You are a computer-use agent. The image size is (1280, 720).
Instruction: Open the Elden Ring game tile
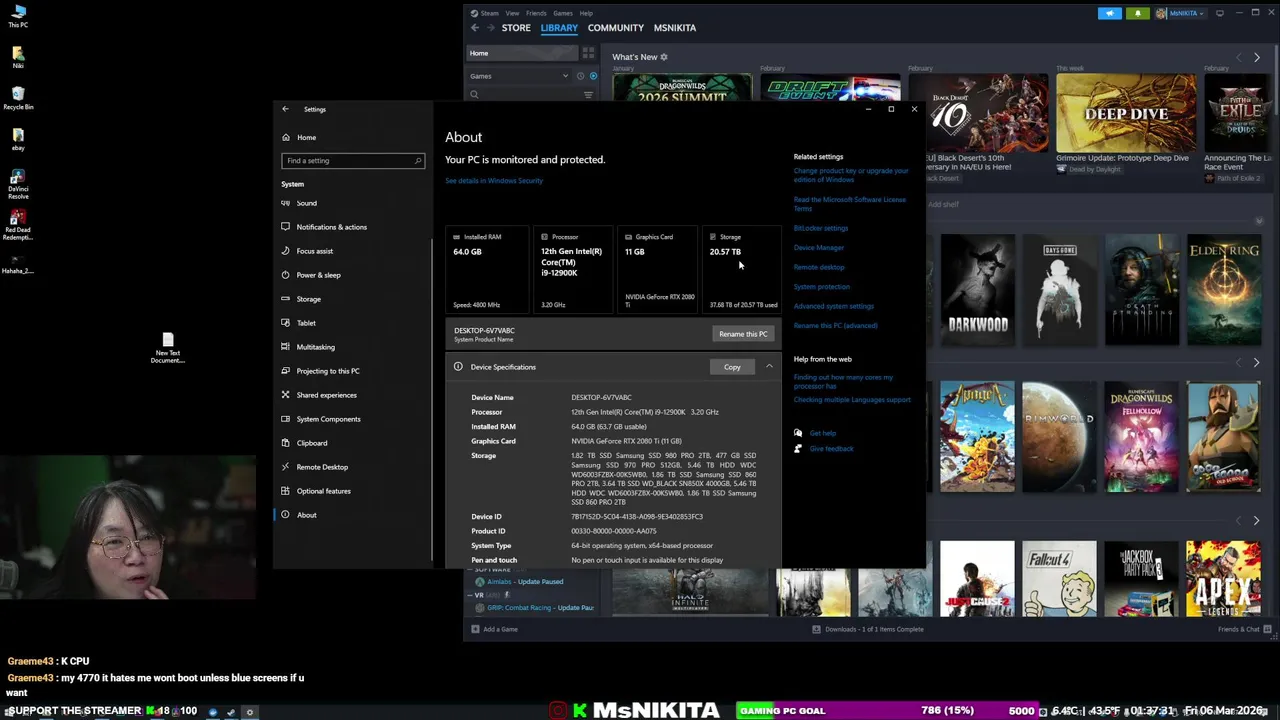(x=1223, y=289)
